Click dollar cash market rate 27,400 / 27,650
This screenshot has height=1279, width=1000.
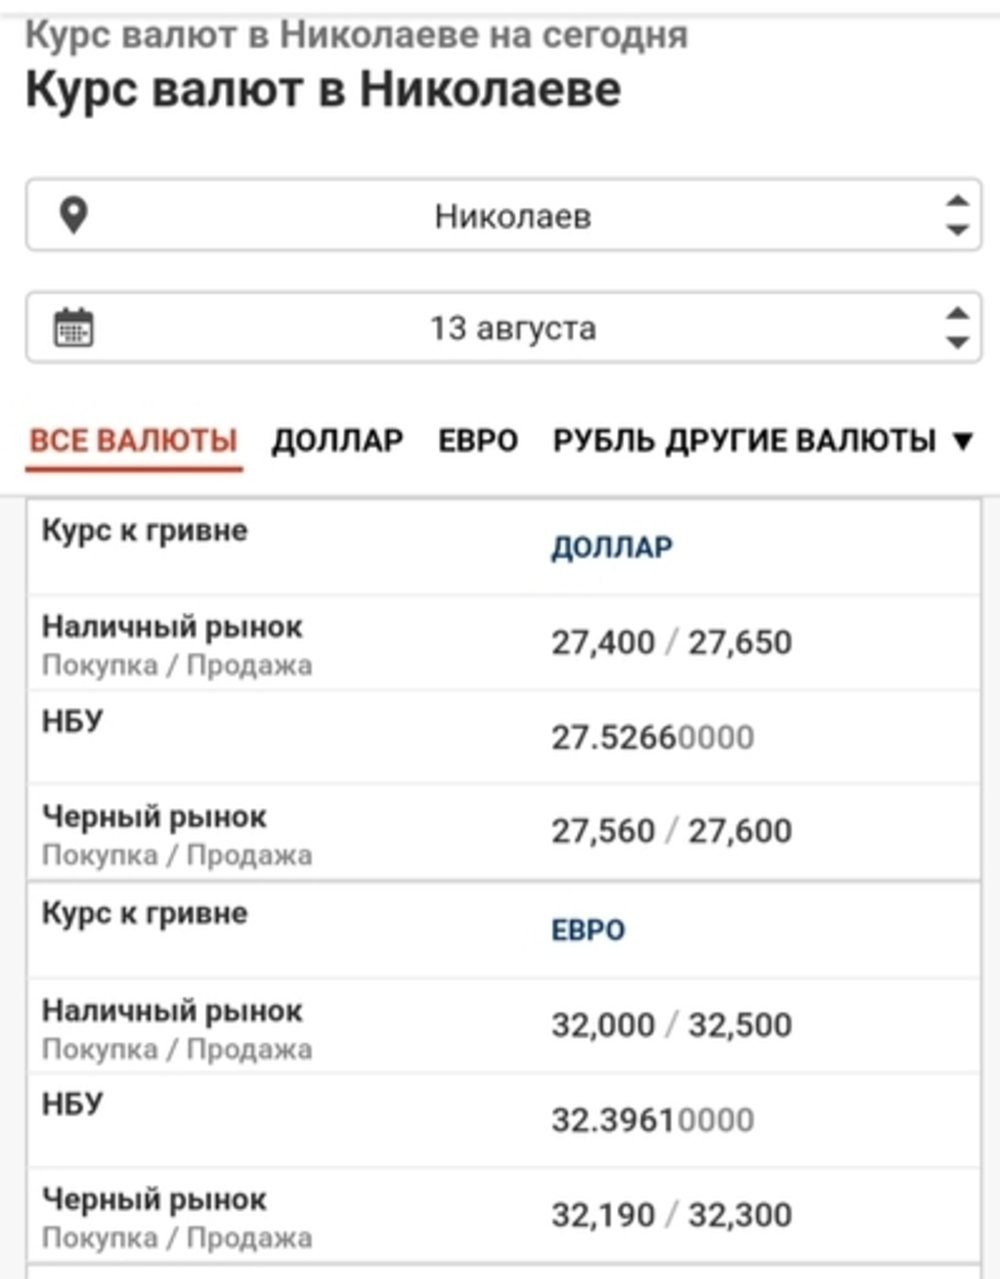click(672, 642)
